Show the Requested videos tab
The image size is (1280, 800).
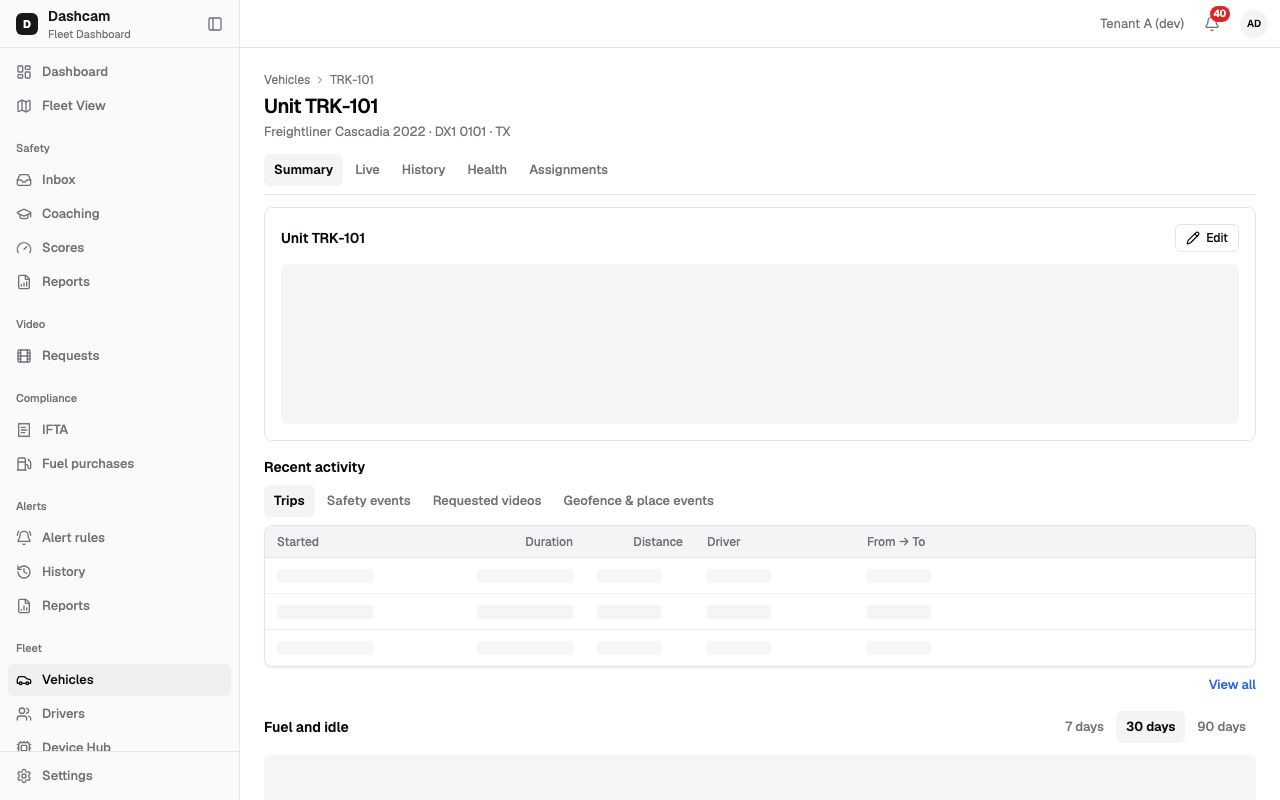pyautogui.click(x=487, y=501)
